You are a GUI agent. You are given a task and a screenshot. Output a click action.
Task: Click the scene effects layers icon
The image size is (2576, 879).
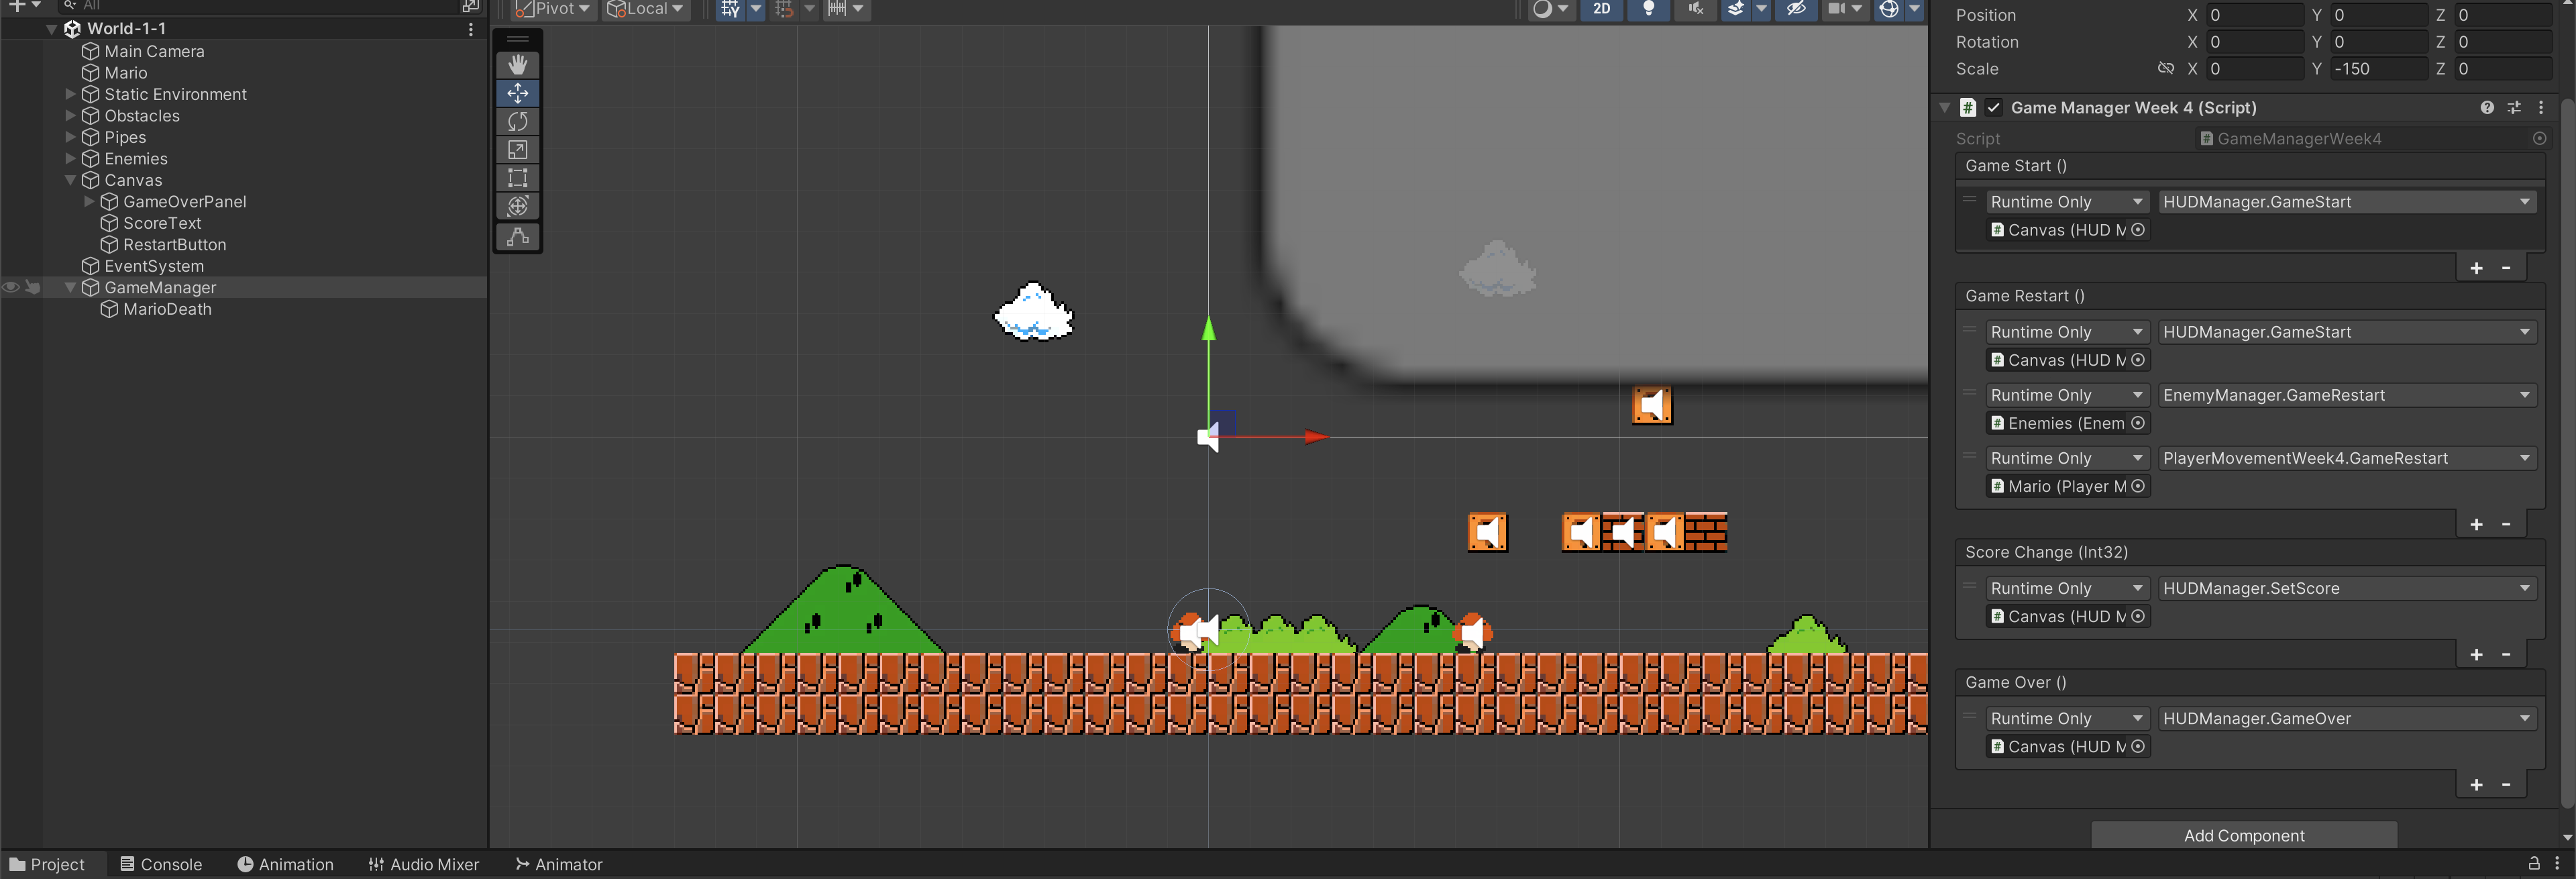[x=1737, y=9]
